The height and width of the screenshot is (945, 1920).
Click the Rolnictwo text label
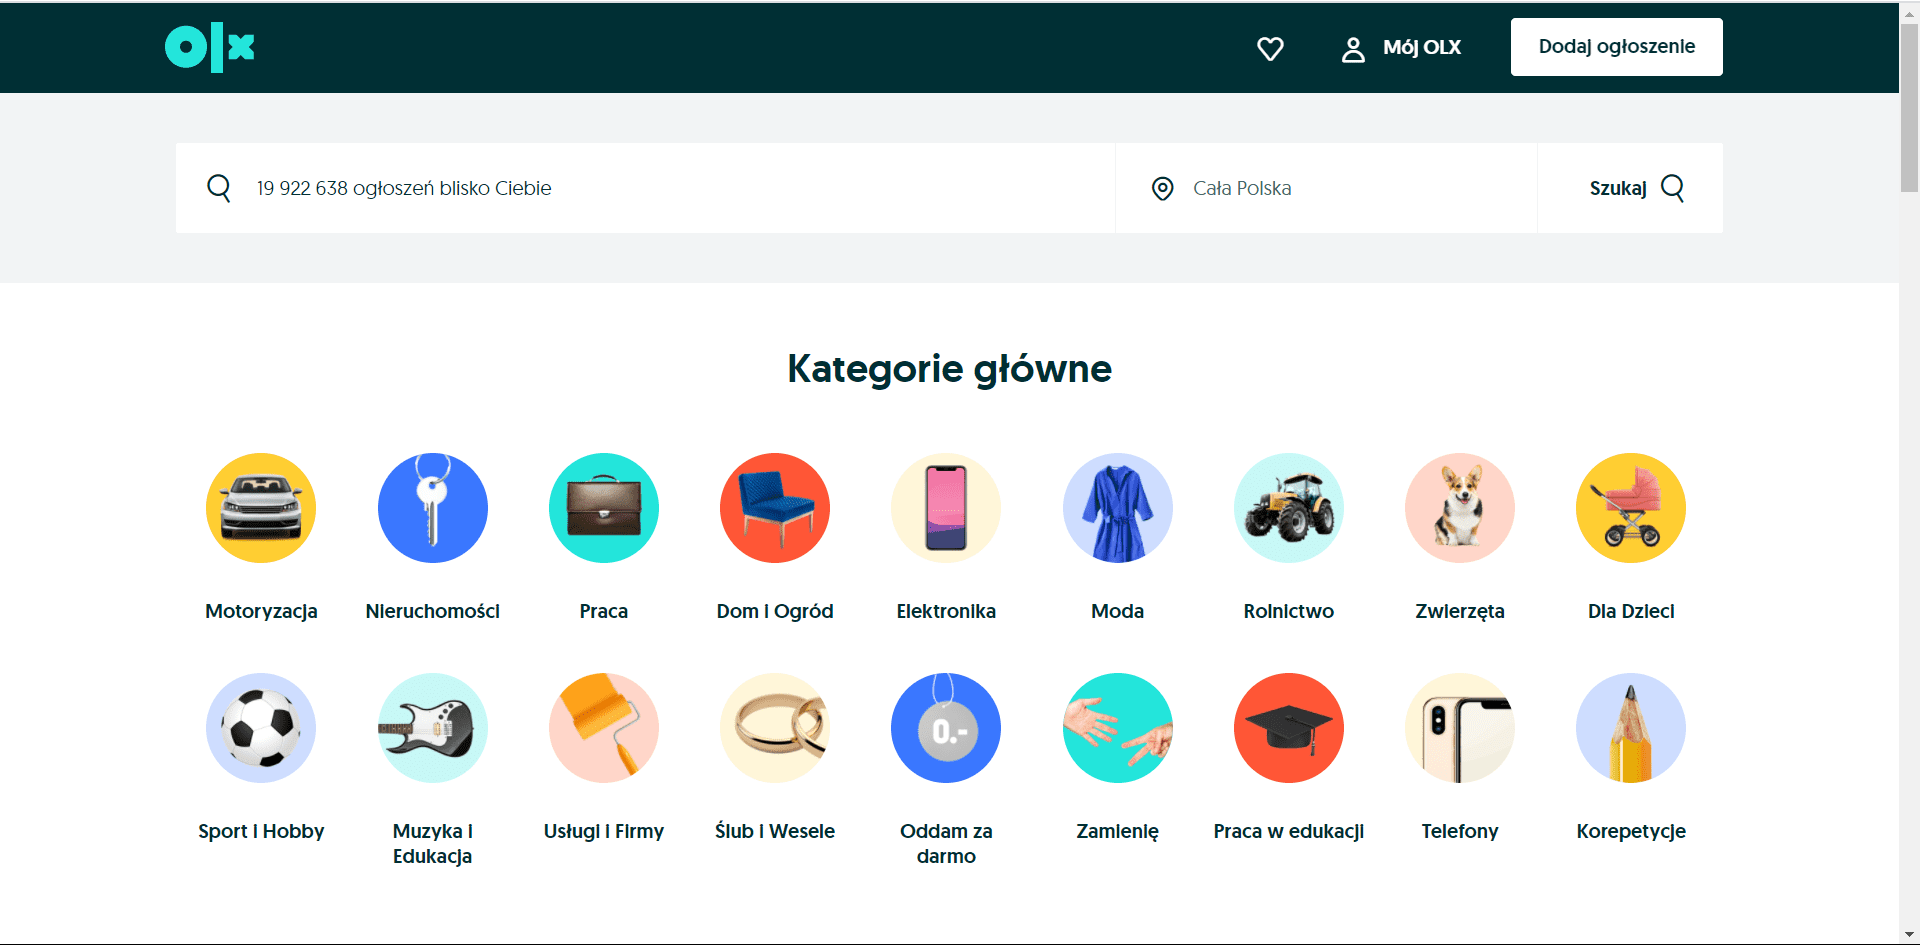[1289, 611]
